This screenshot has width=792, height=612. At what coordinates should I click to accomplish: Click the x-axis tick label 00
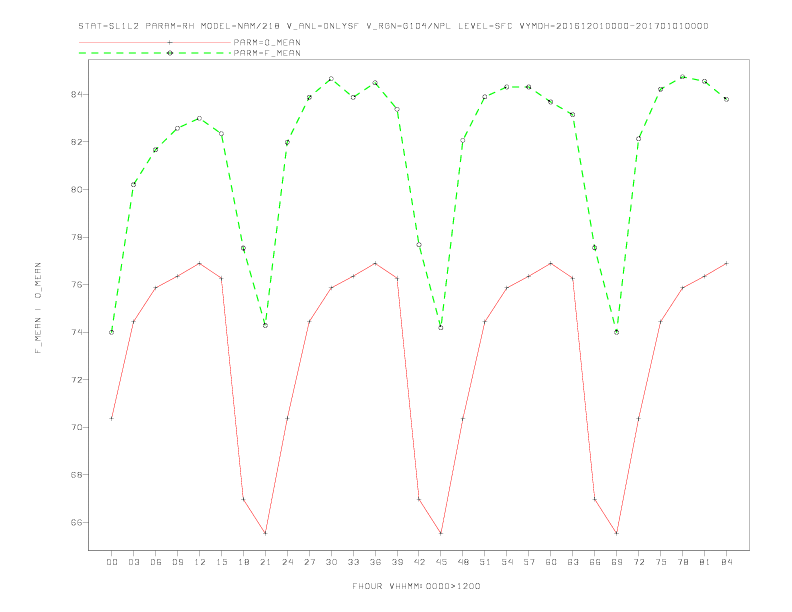112,562
